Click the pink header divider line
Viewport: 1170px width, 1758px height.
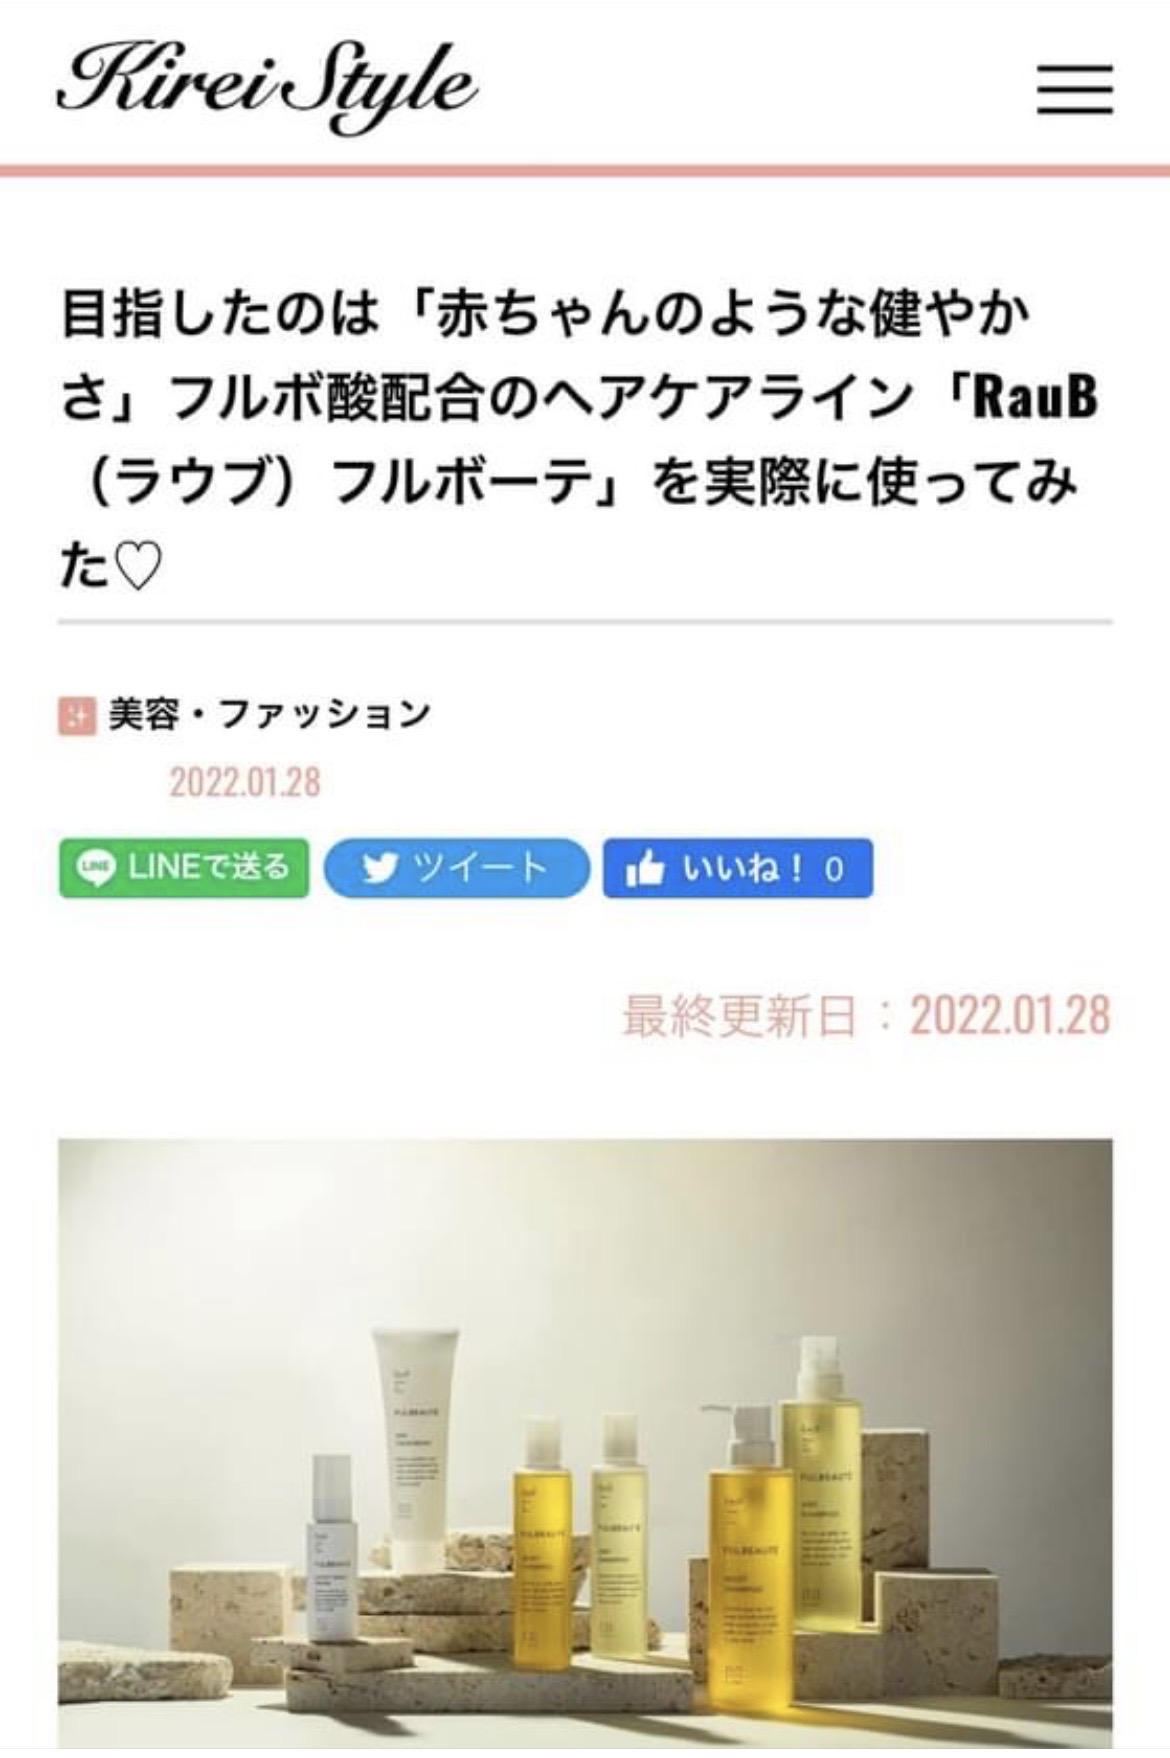585,170
